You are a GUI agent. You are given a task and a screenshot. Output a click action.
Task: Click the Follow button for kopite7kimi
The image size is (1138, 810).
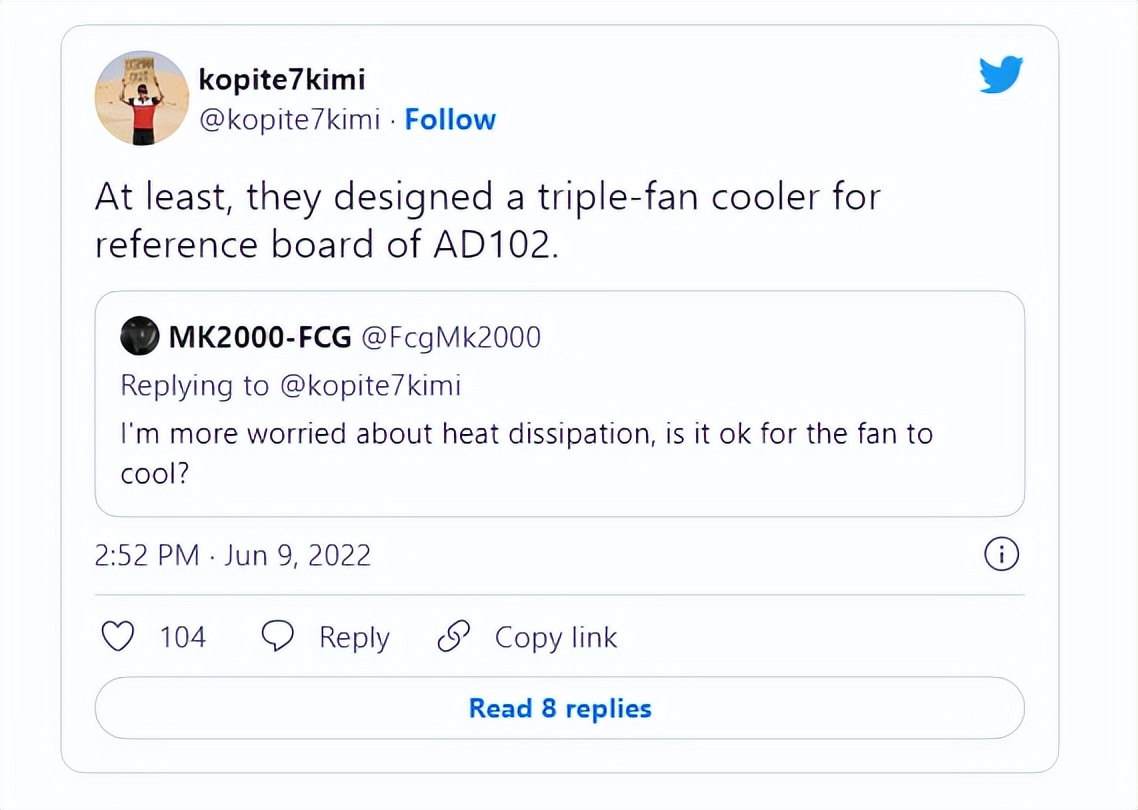450,119
